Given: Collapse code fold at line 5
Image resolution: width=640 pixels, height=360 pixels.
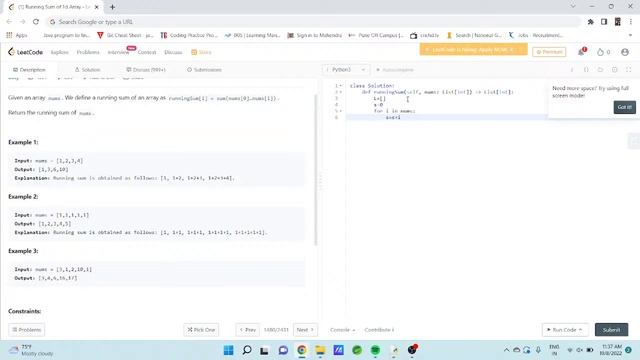Looking at the screenshot, I should coord(341,111).
